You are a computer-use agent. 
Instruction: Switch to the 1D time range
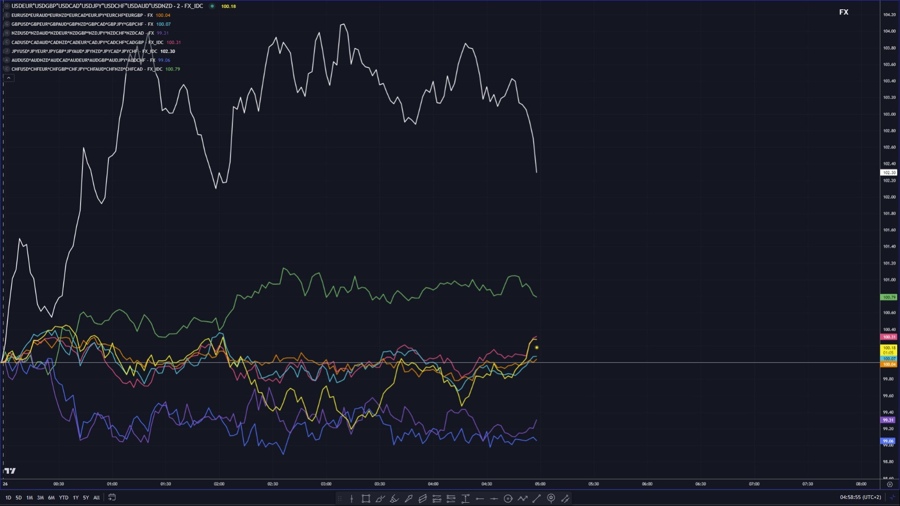coord(8,497)
